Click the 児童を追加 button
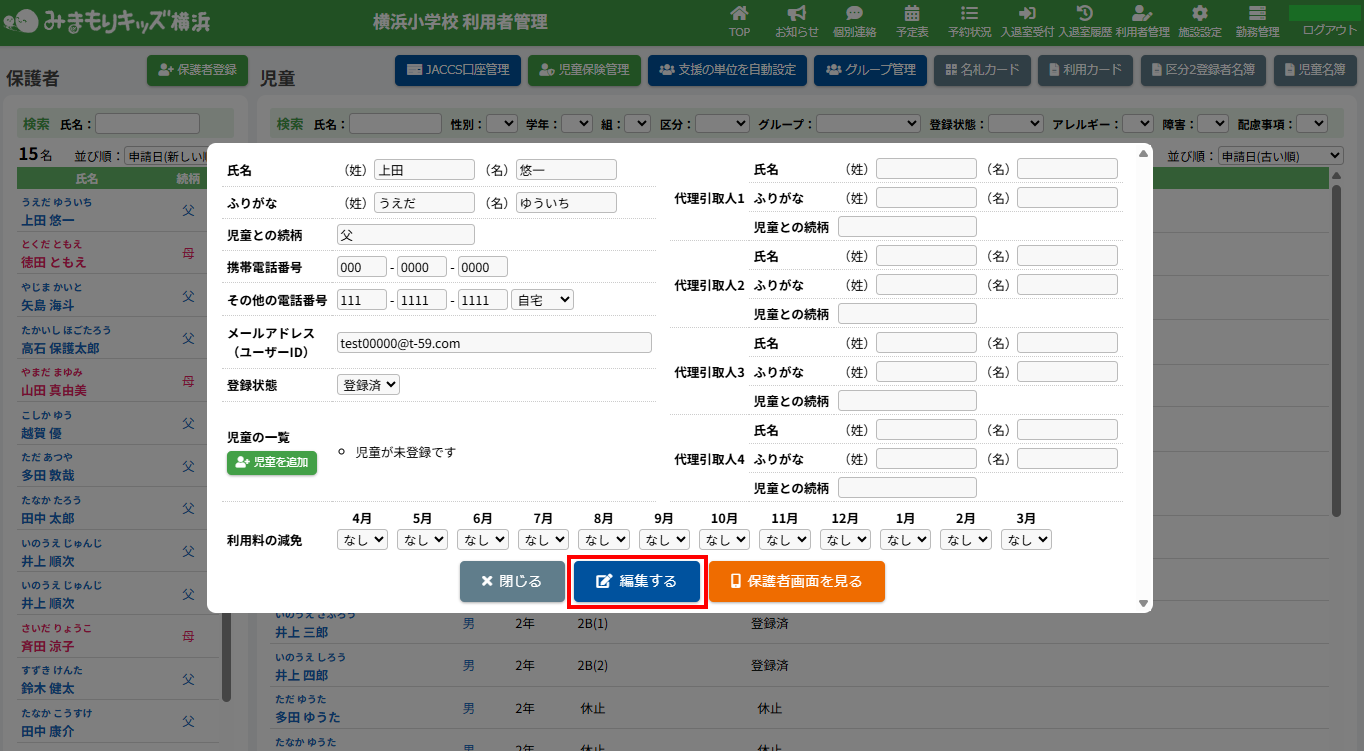 (272, 462)
